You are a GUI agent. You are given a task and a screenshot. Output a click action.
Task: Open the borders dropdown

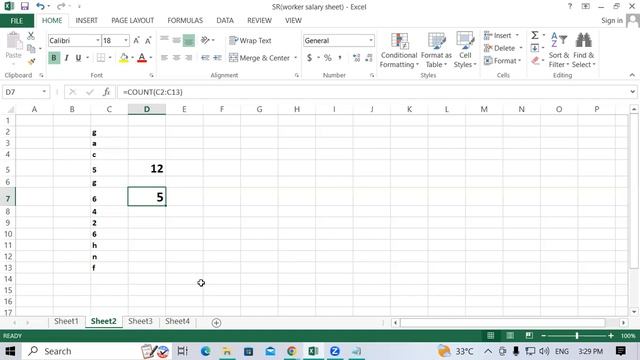110,58
